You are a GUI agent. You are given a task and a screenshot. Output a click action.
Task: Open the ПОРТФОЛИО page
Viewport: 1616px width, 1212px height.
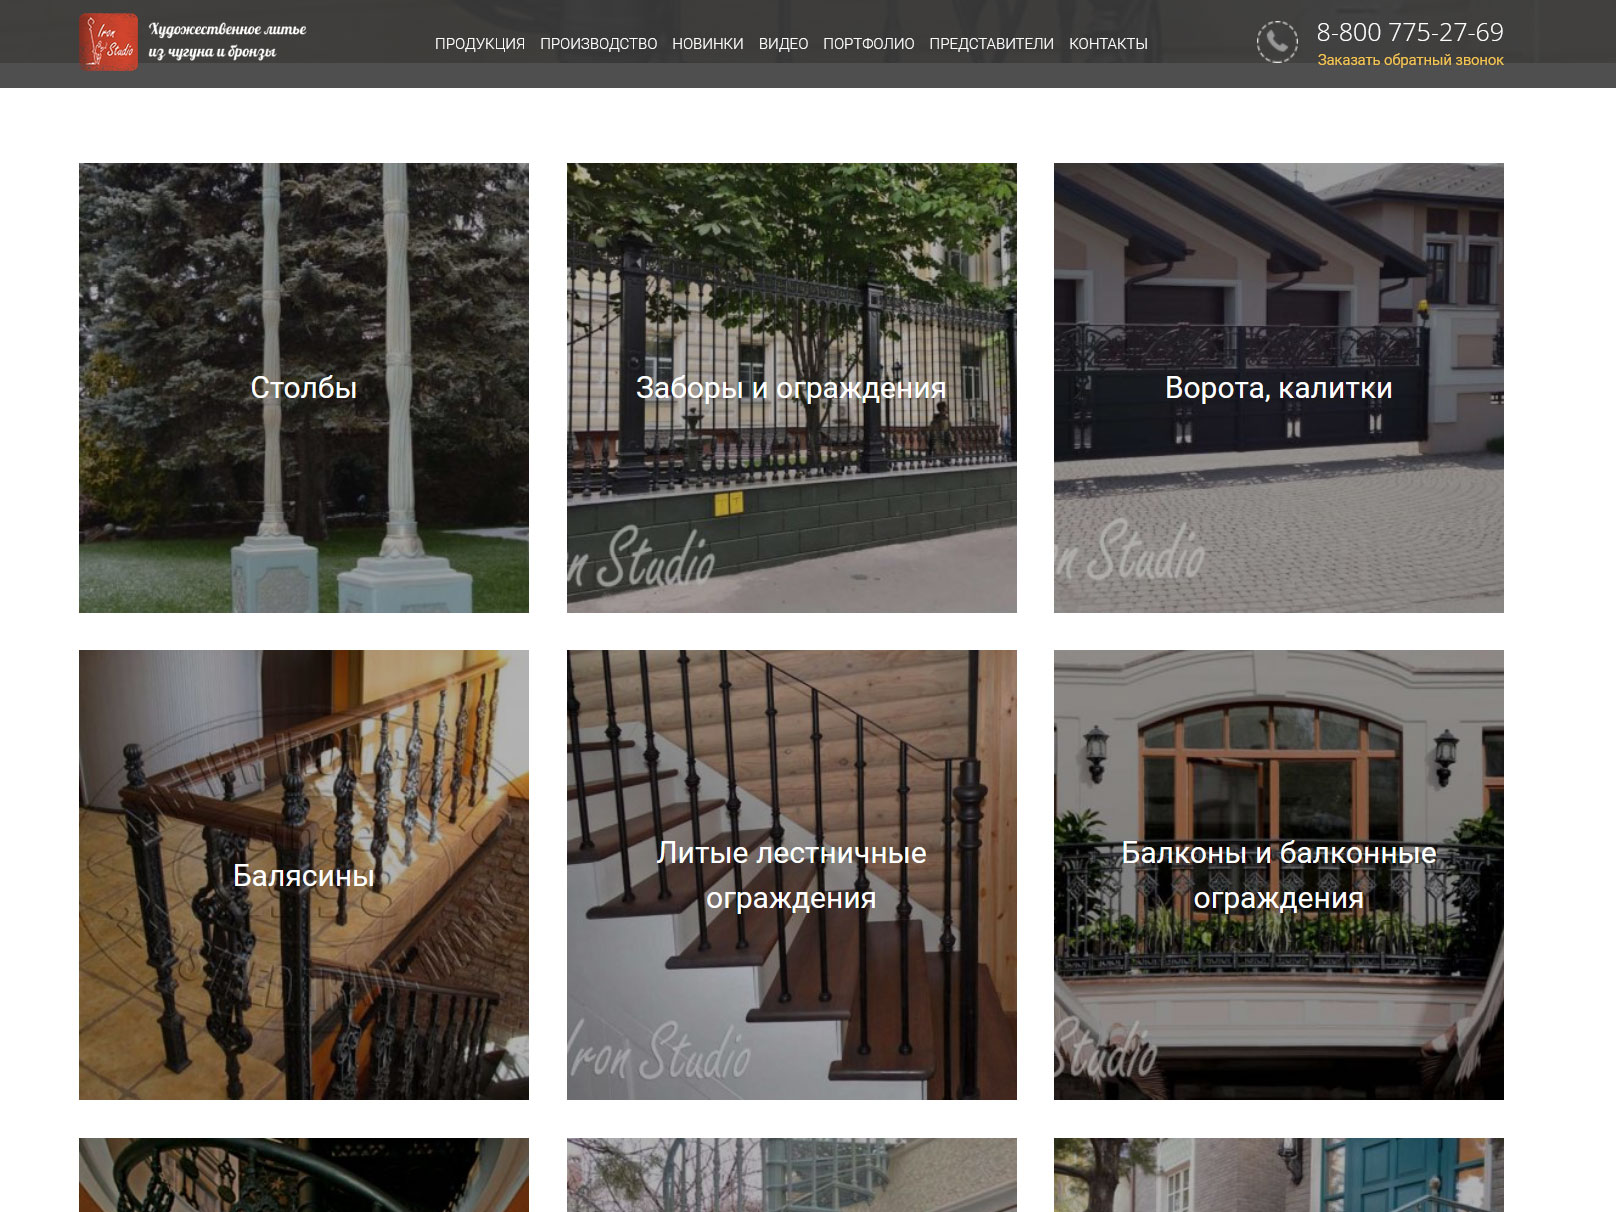pos(869,44)
